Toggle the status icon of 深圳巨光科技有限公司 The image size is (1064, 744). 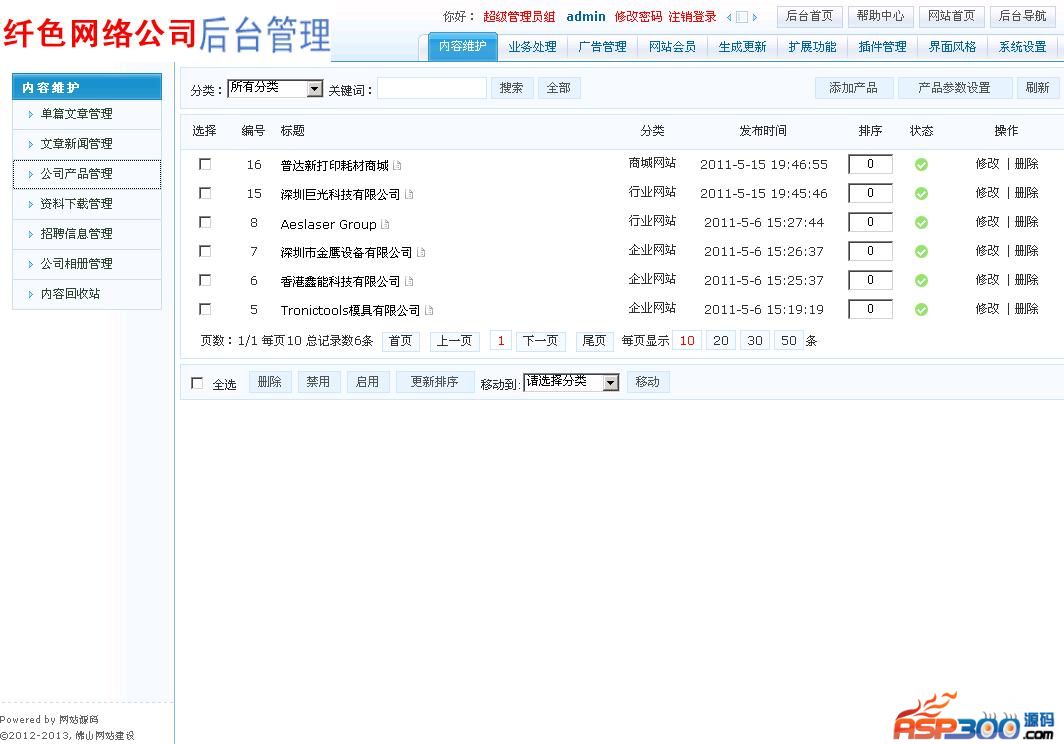[x=921, y=193]
